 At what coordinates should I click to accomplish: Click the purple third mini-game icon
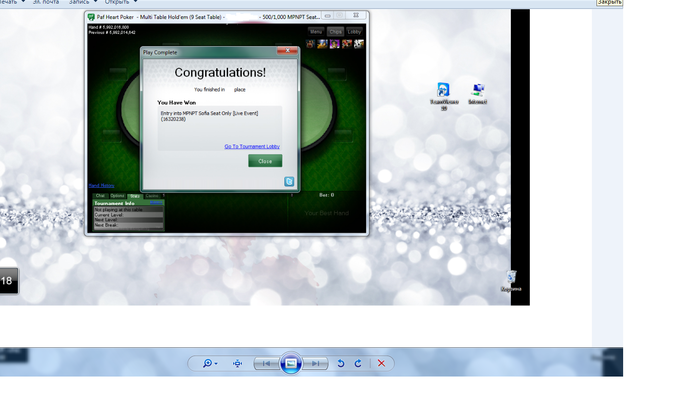[x=334, y=44]
